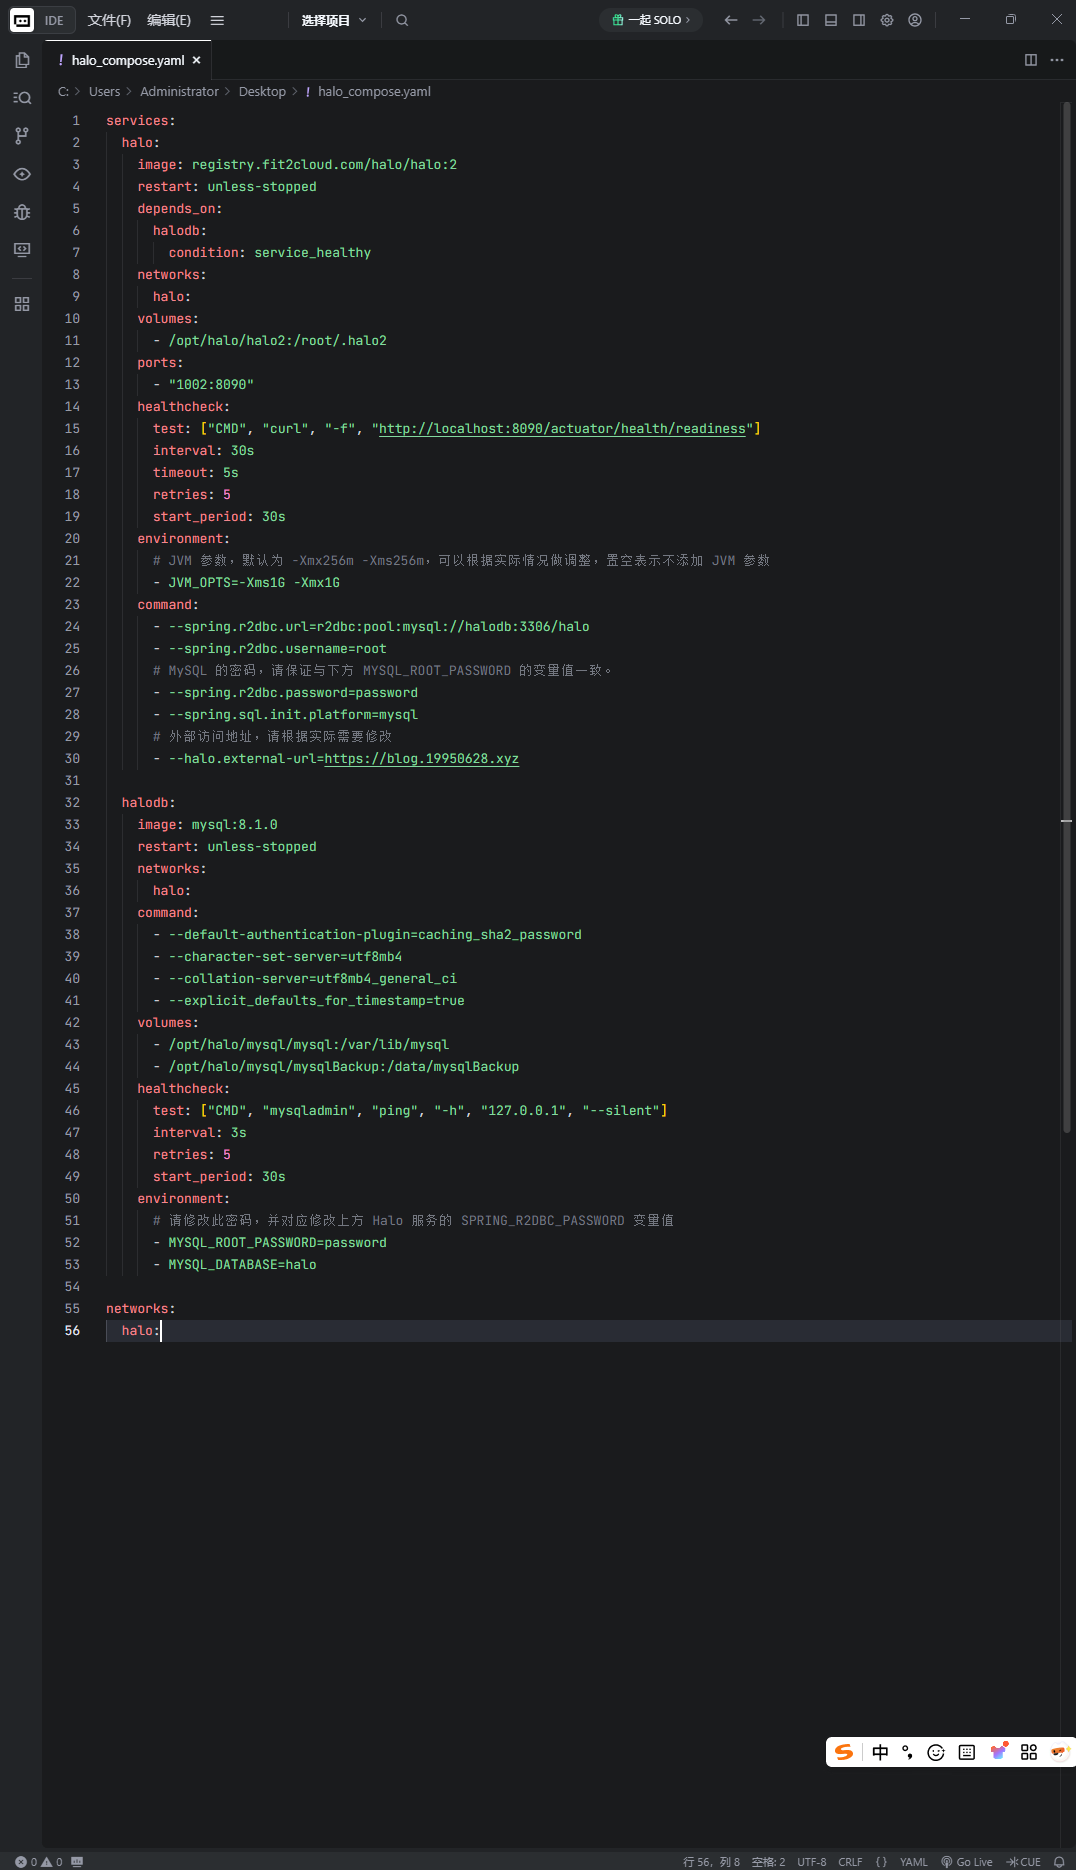The height and width of the screenshot is (1870, 1076).
Task: Click the Go Live button
Action: (x=966, y=1862)
